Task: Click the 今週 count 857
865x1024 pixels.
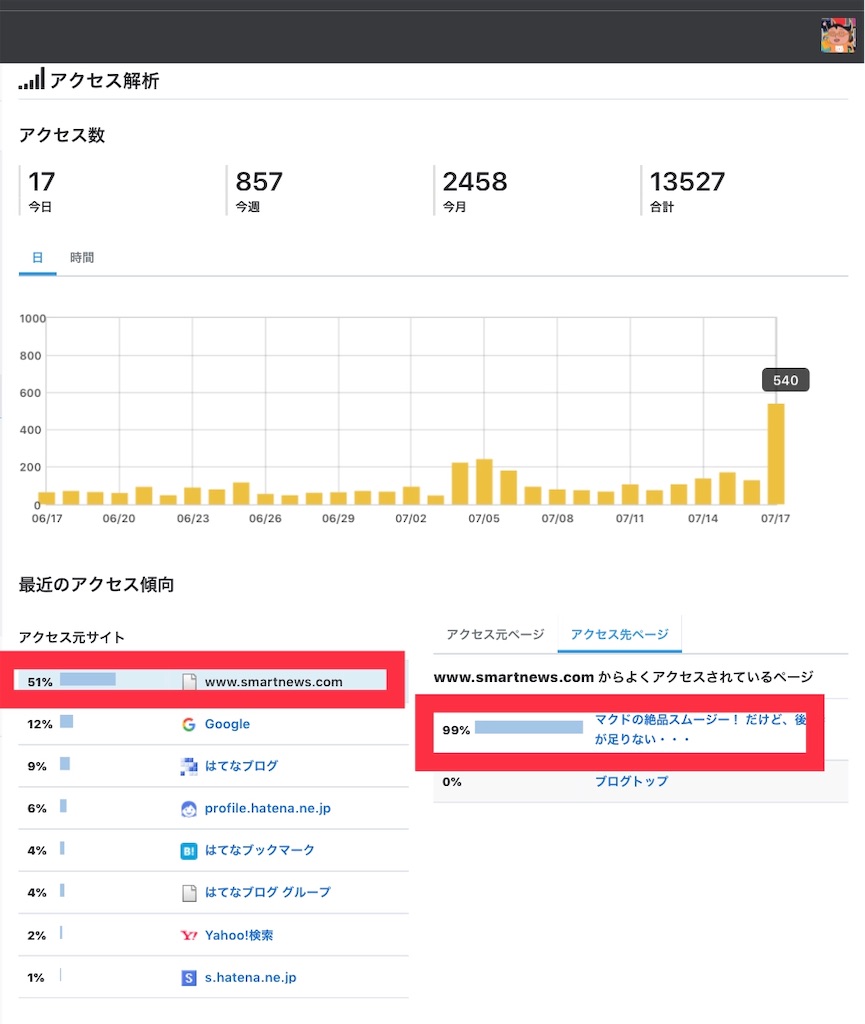Action: click(259, 182)
